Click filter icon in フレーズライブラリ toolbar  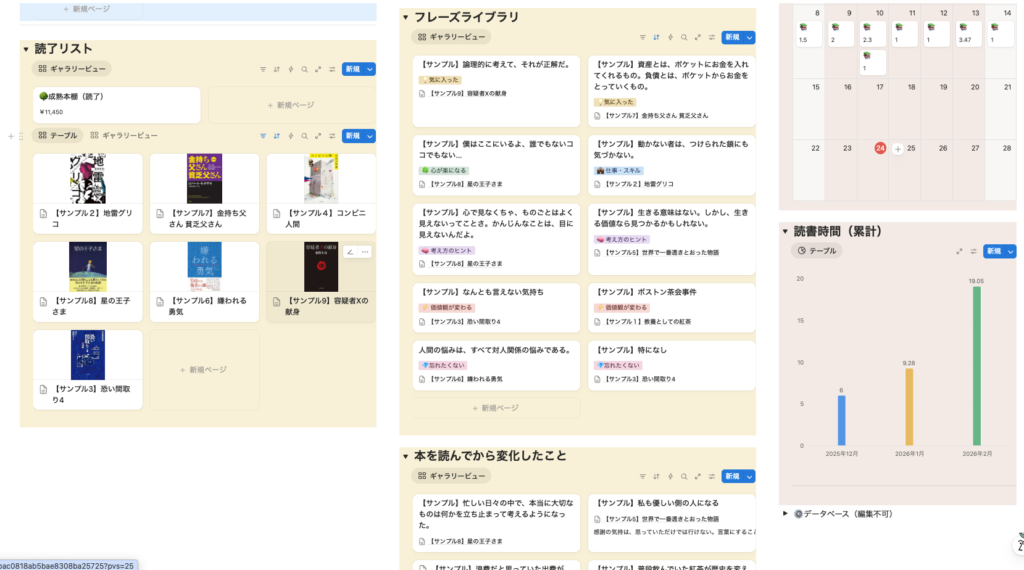641,37
